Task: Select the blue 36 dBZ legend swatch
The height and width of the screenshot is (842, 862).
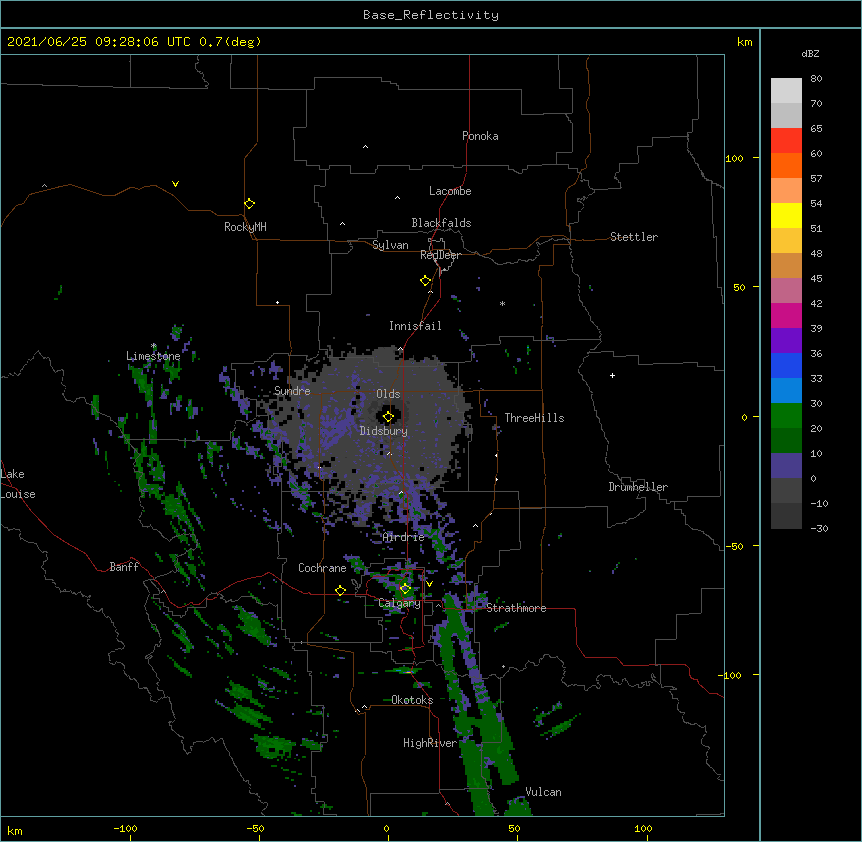Action: point(786,365)
